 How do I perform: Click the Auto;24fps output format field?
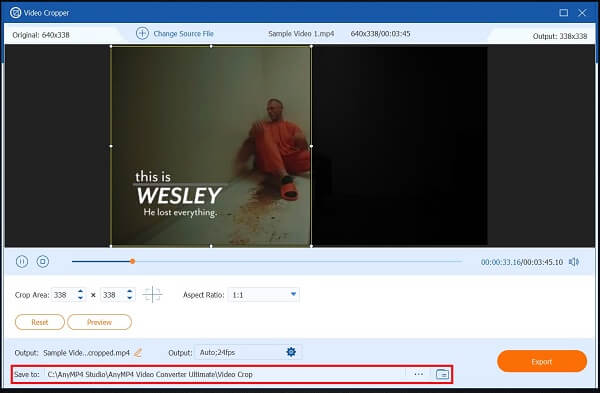240,352
